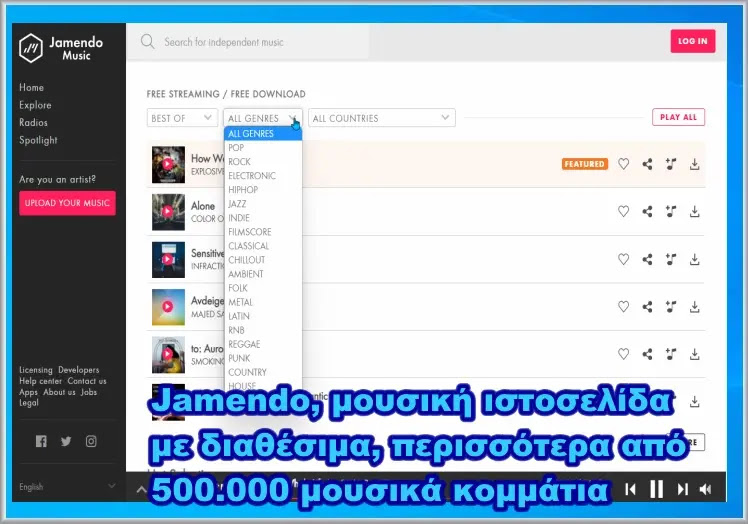Share the Avdeige track
This screenshot has height=524, width=748.
[x=647, y=306]
